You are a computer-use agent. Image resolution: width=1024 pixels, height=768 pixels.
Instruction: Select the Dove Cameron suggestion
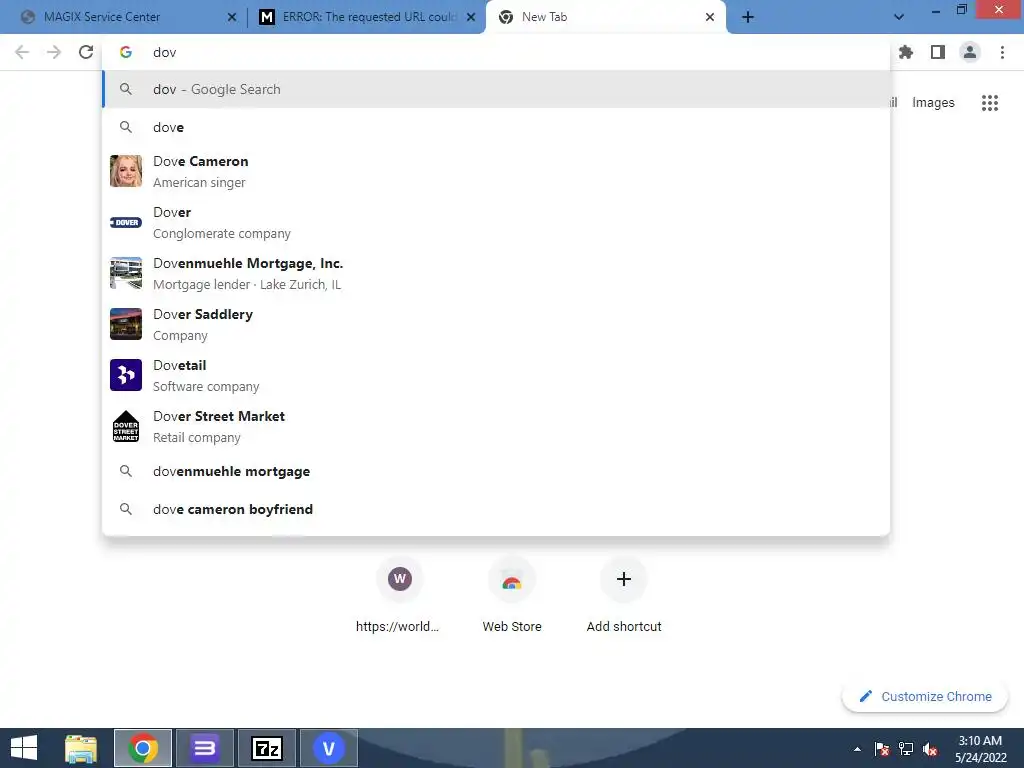click(x=496, y=172)
